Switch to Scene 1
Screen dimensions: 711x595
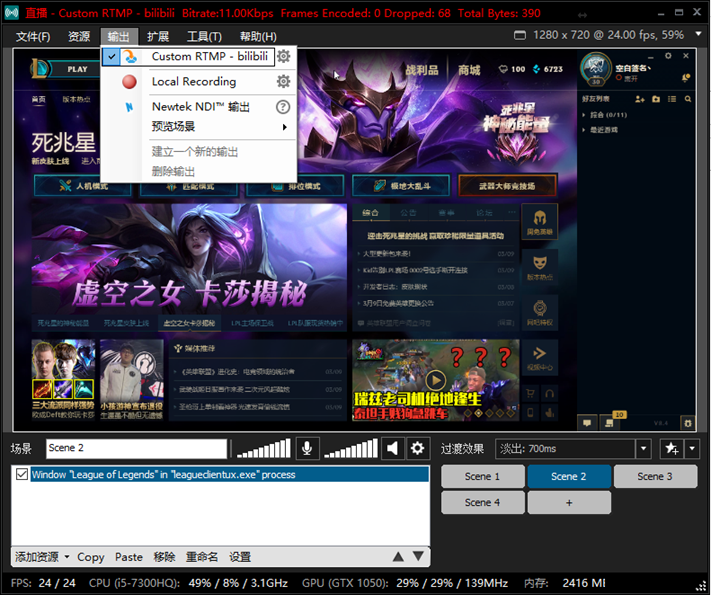coord(482,477)
